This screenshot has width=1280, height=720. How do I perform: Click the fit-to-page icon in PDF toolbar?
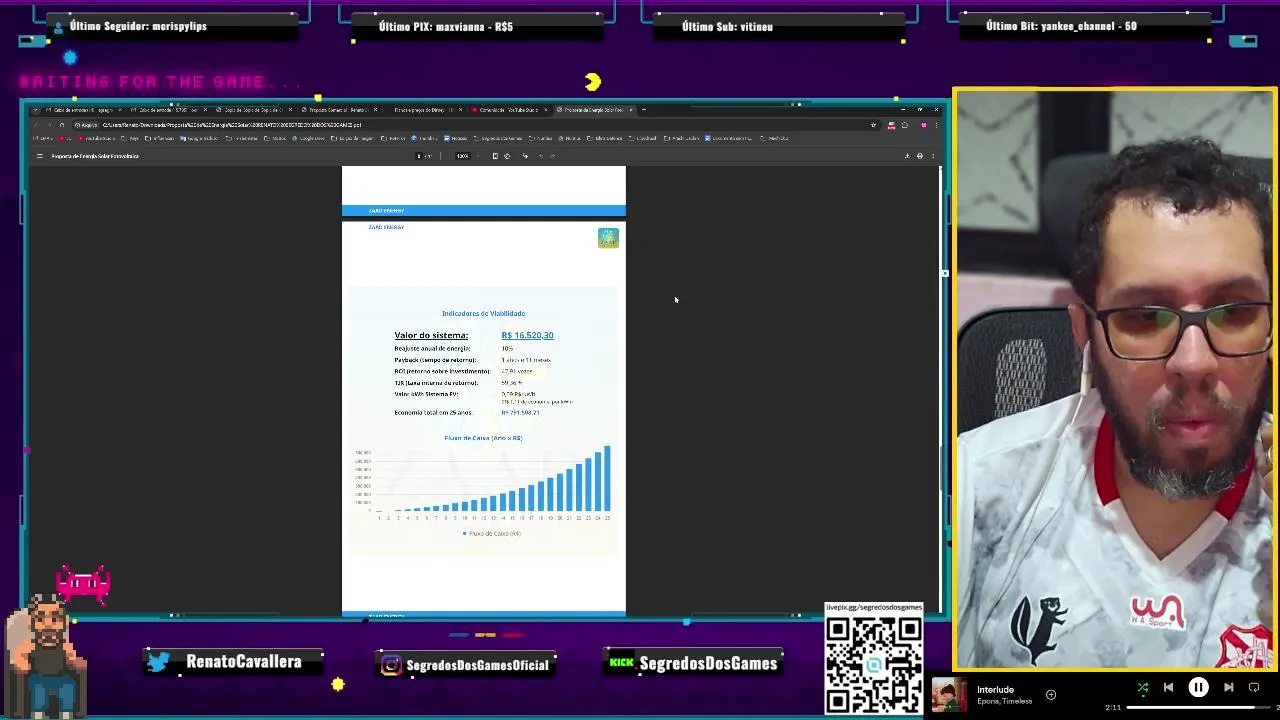tap(495, 156)
